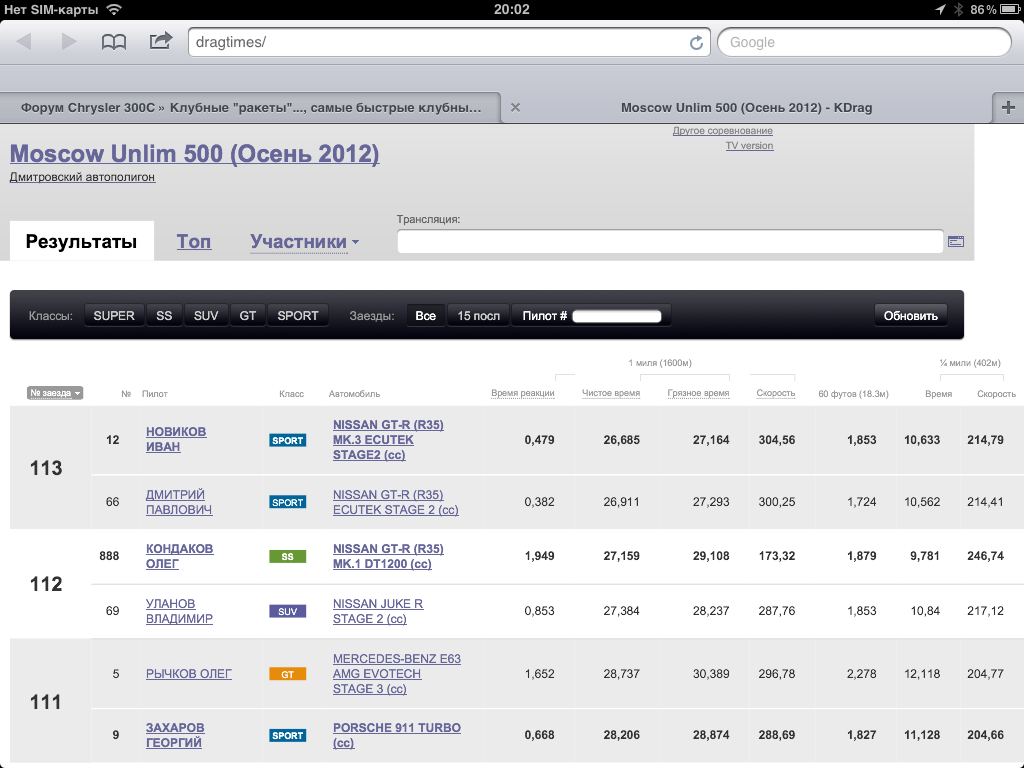Click speed value 304,56
The width and height of the screenshot is (1024, 768).
776,440
